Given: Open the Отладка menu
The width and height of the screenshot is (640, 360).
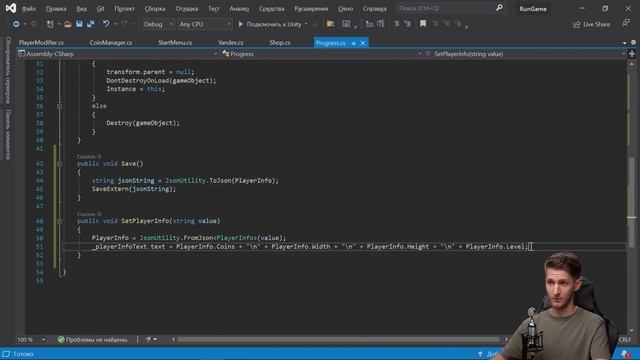Looking at the screenshot, I should coord(187,9).
